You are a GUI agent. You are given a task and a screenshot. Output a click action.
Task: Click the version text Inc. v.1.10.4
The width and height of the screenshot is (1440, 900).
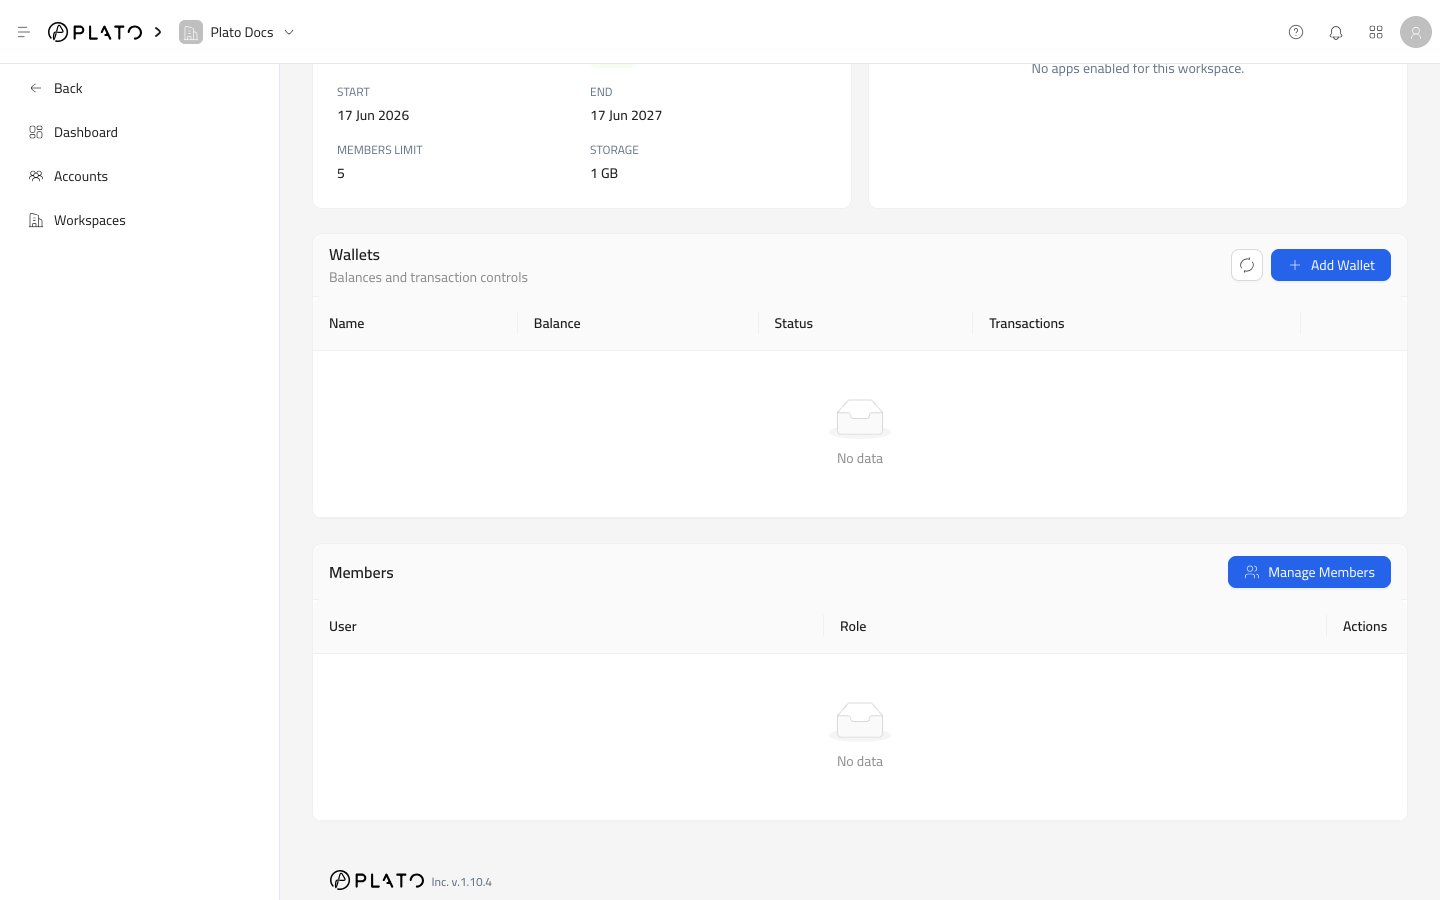pyautogui.click(x=462, y=882)
